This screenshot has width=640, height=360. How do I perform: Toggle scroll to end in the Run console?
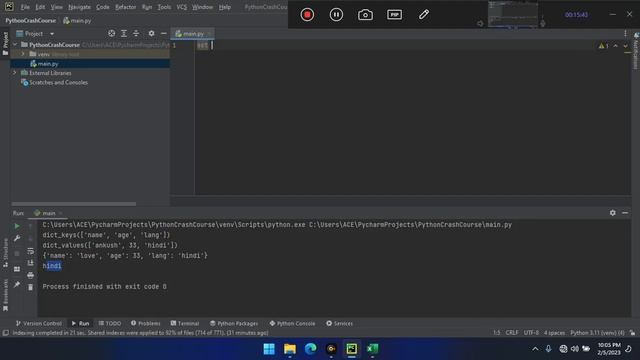pyautogui.click(x=31, y=263)
